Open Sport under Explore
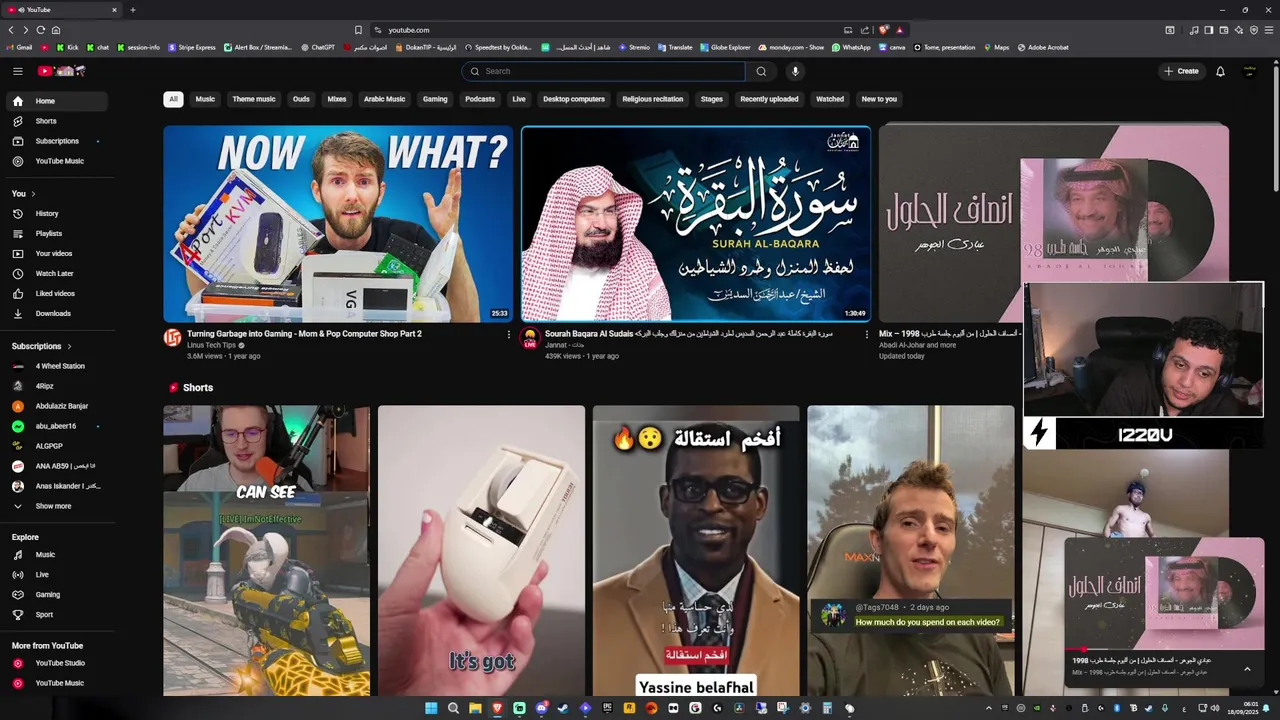The image size is (1280, 720). (58, 614)
